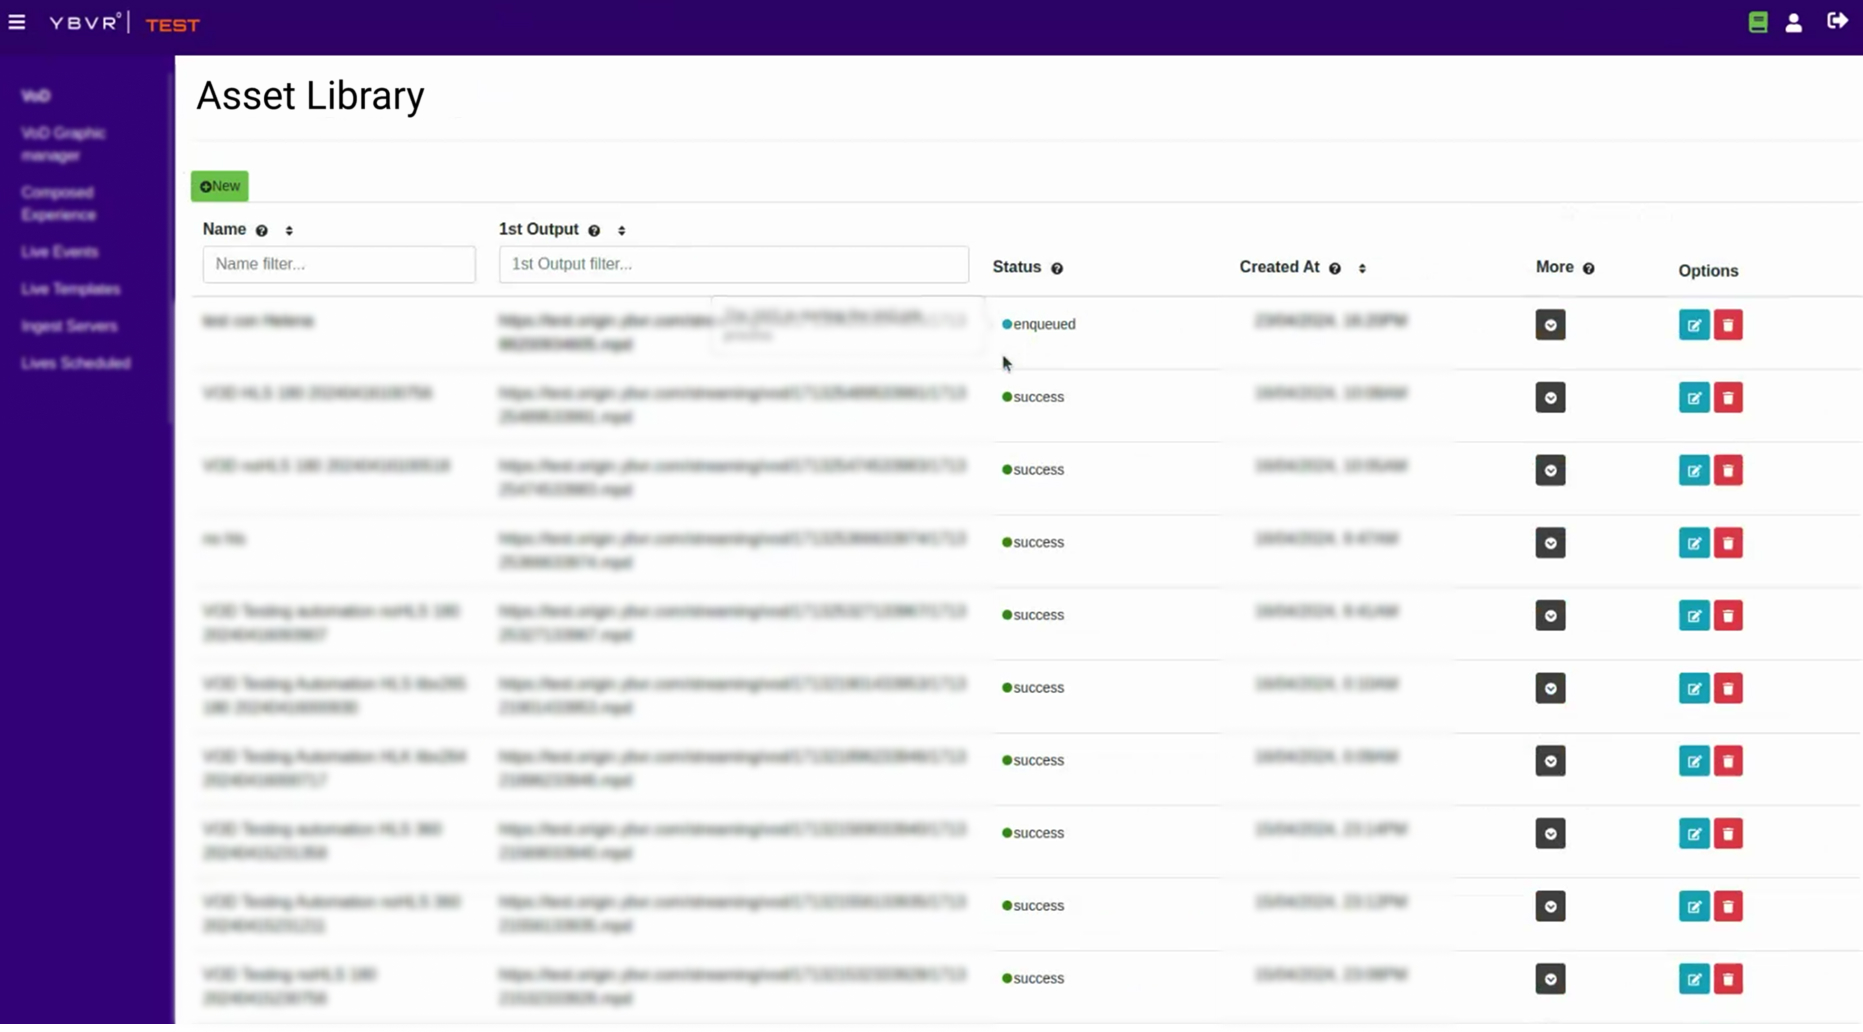Delete the last visible success asset
Viewport: 1863px width, 1032px height.
[x=1728, y=979]
